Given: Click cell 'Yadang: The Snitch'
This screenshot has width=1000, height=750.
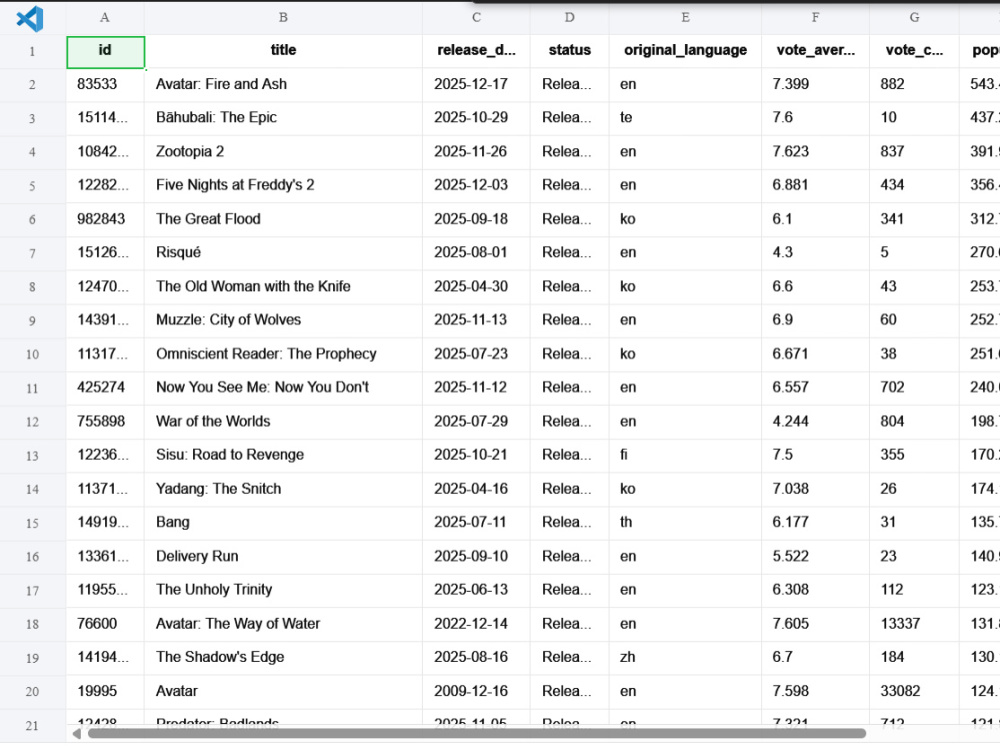Looking at the screenshot, I should coord(283,489).
